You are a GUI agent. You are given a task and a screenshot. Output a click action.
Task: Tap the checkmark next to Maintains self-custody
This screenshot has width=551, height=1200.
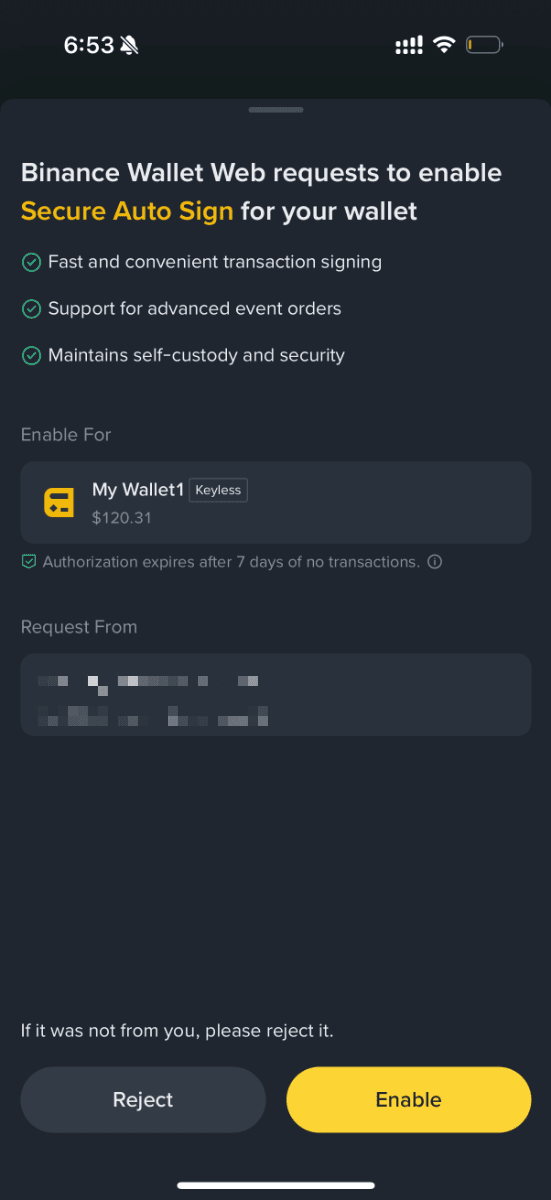click(31, 355)
